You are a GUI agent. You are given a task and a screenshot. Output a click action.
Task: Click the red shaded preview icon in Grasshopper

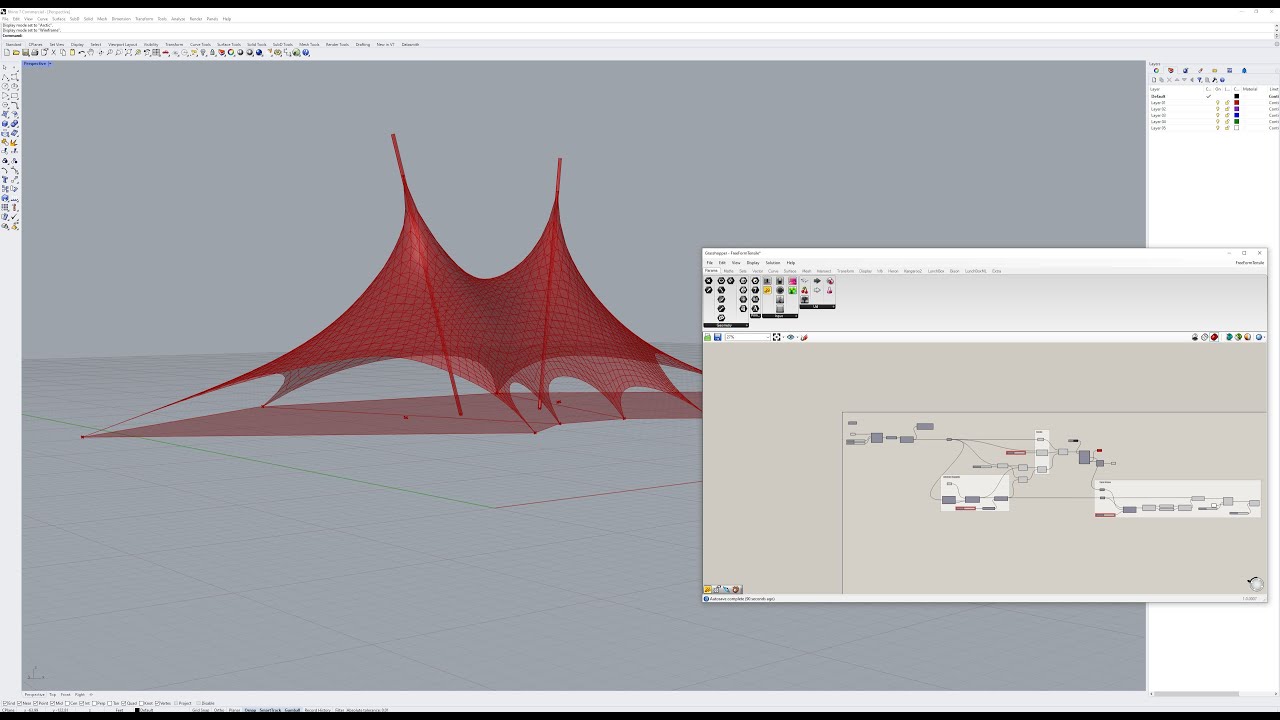(1214, 337)
